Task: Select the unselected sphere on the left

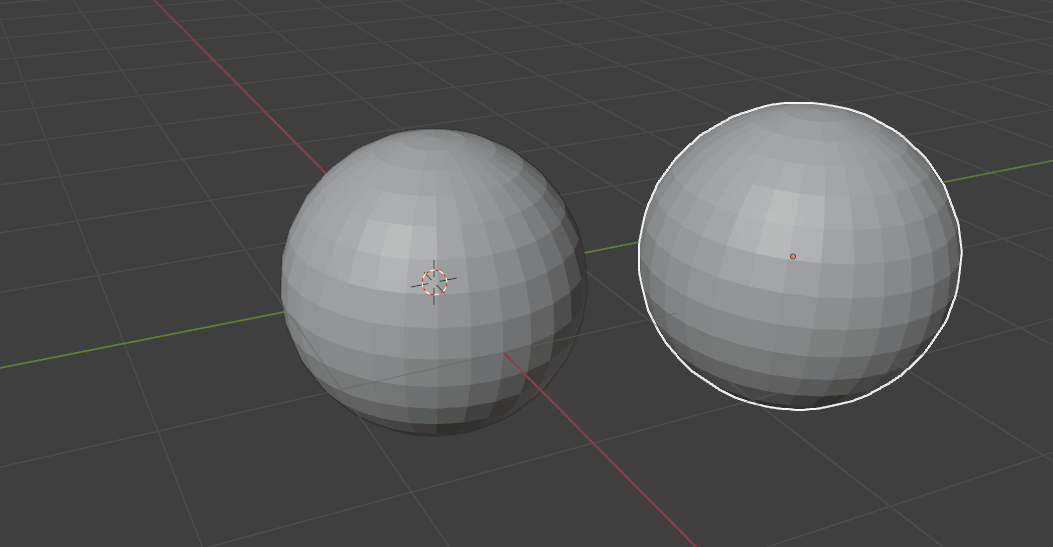Action: click(x=350, y=330)
